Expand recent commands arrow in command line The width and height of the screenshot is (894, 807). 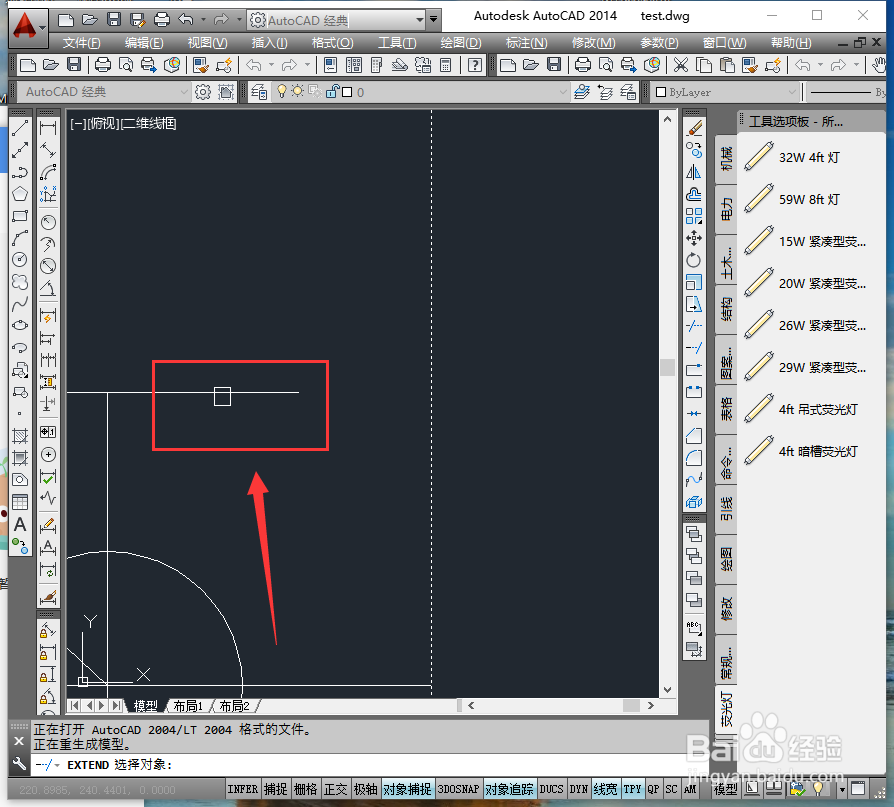click(57, 765)
